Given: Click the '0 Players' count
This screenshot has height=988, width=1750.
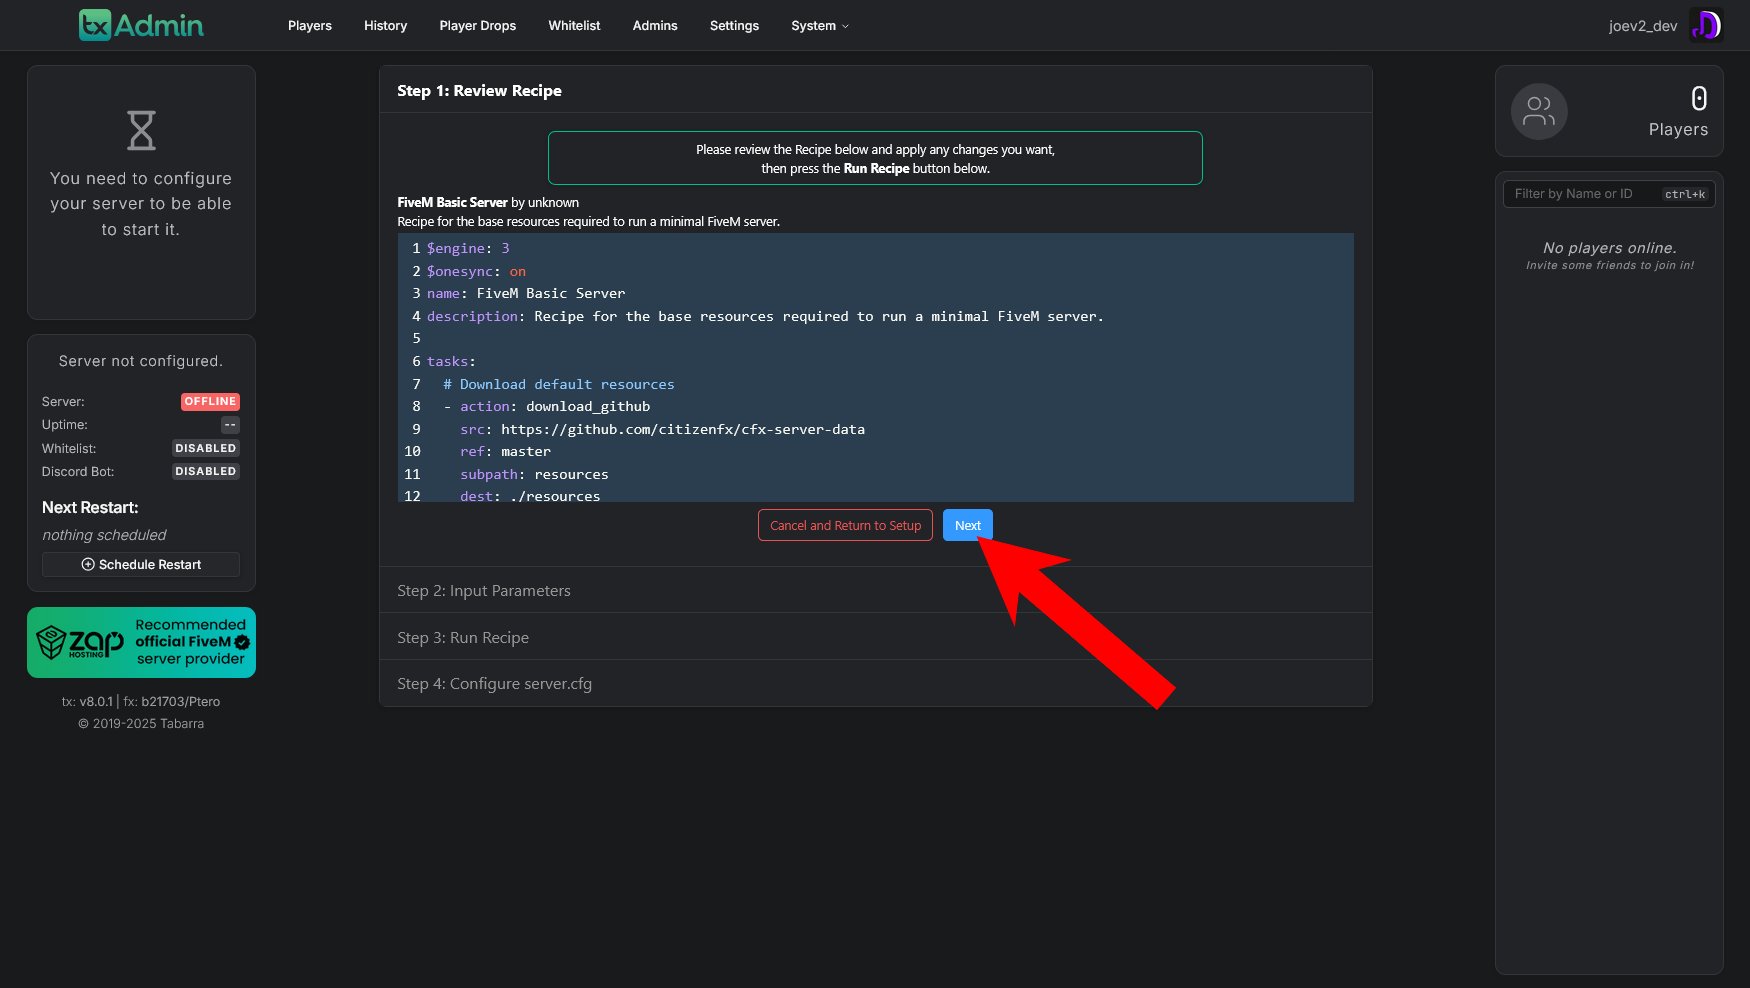Looking at the screenshot, I should coord(1679,112).
